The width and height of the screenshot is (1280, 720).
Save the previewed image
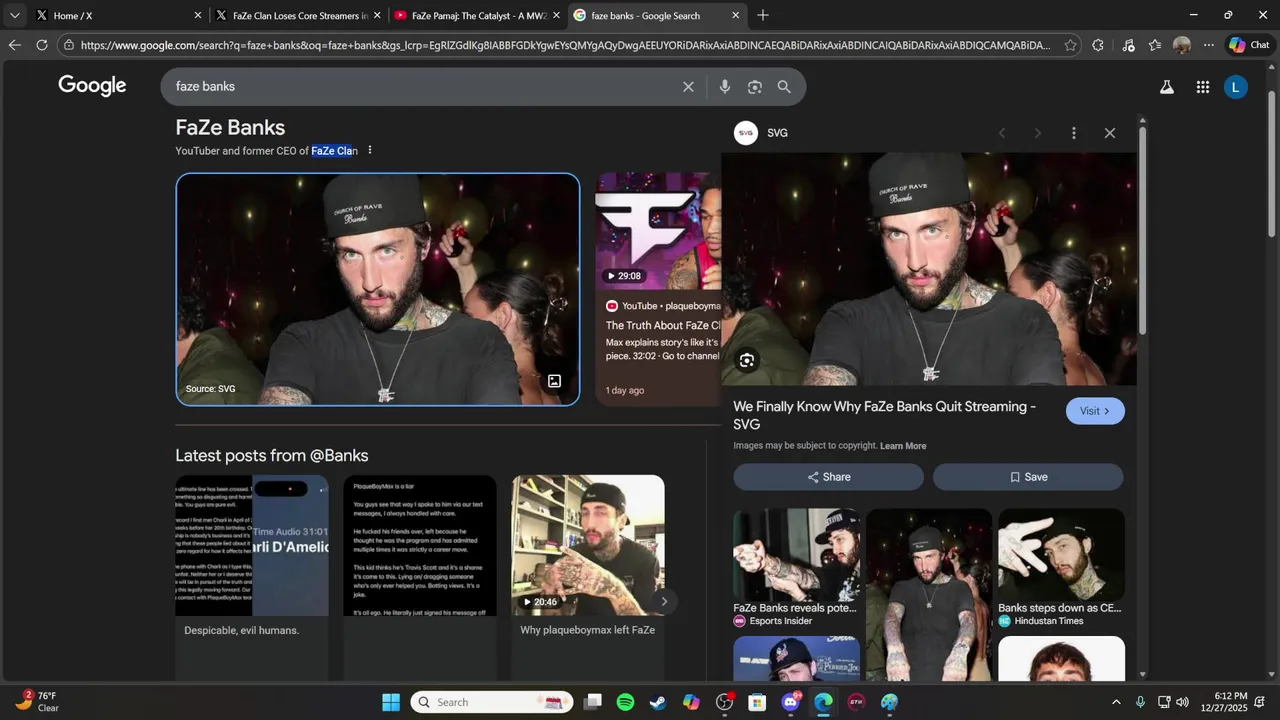1028,477
